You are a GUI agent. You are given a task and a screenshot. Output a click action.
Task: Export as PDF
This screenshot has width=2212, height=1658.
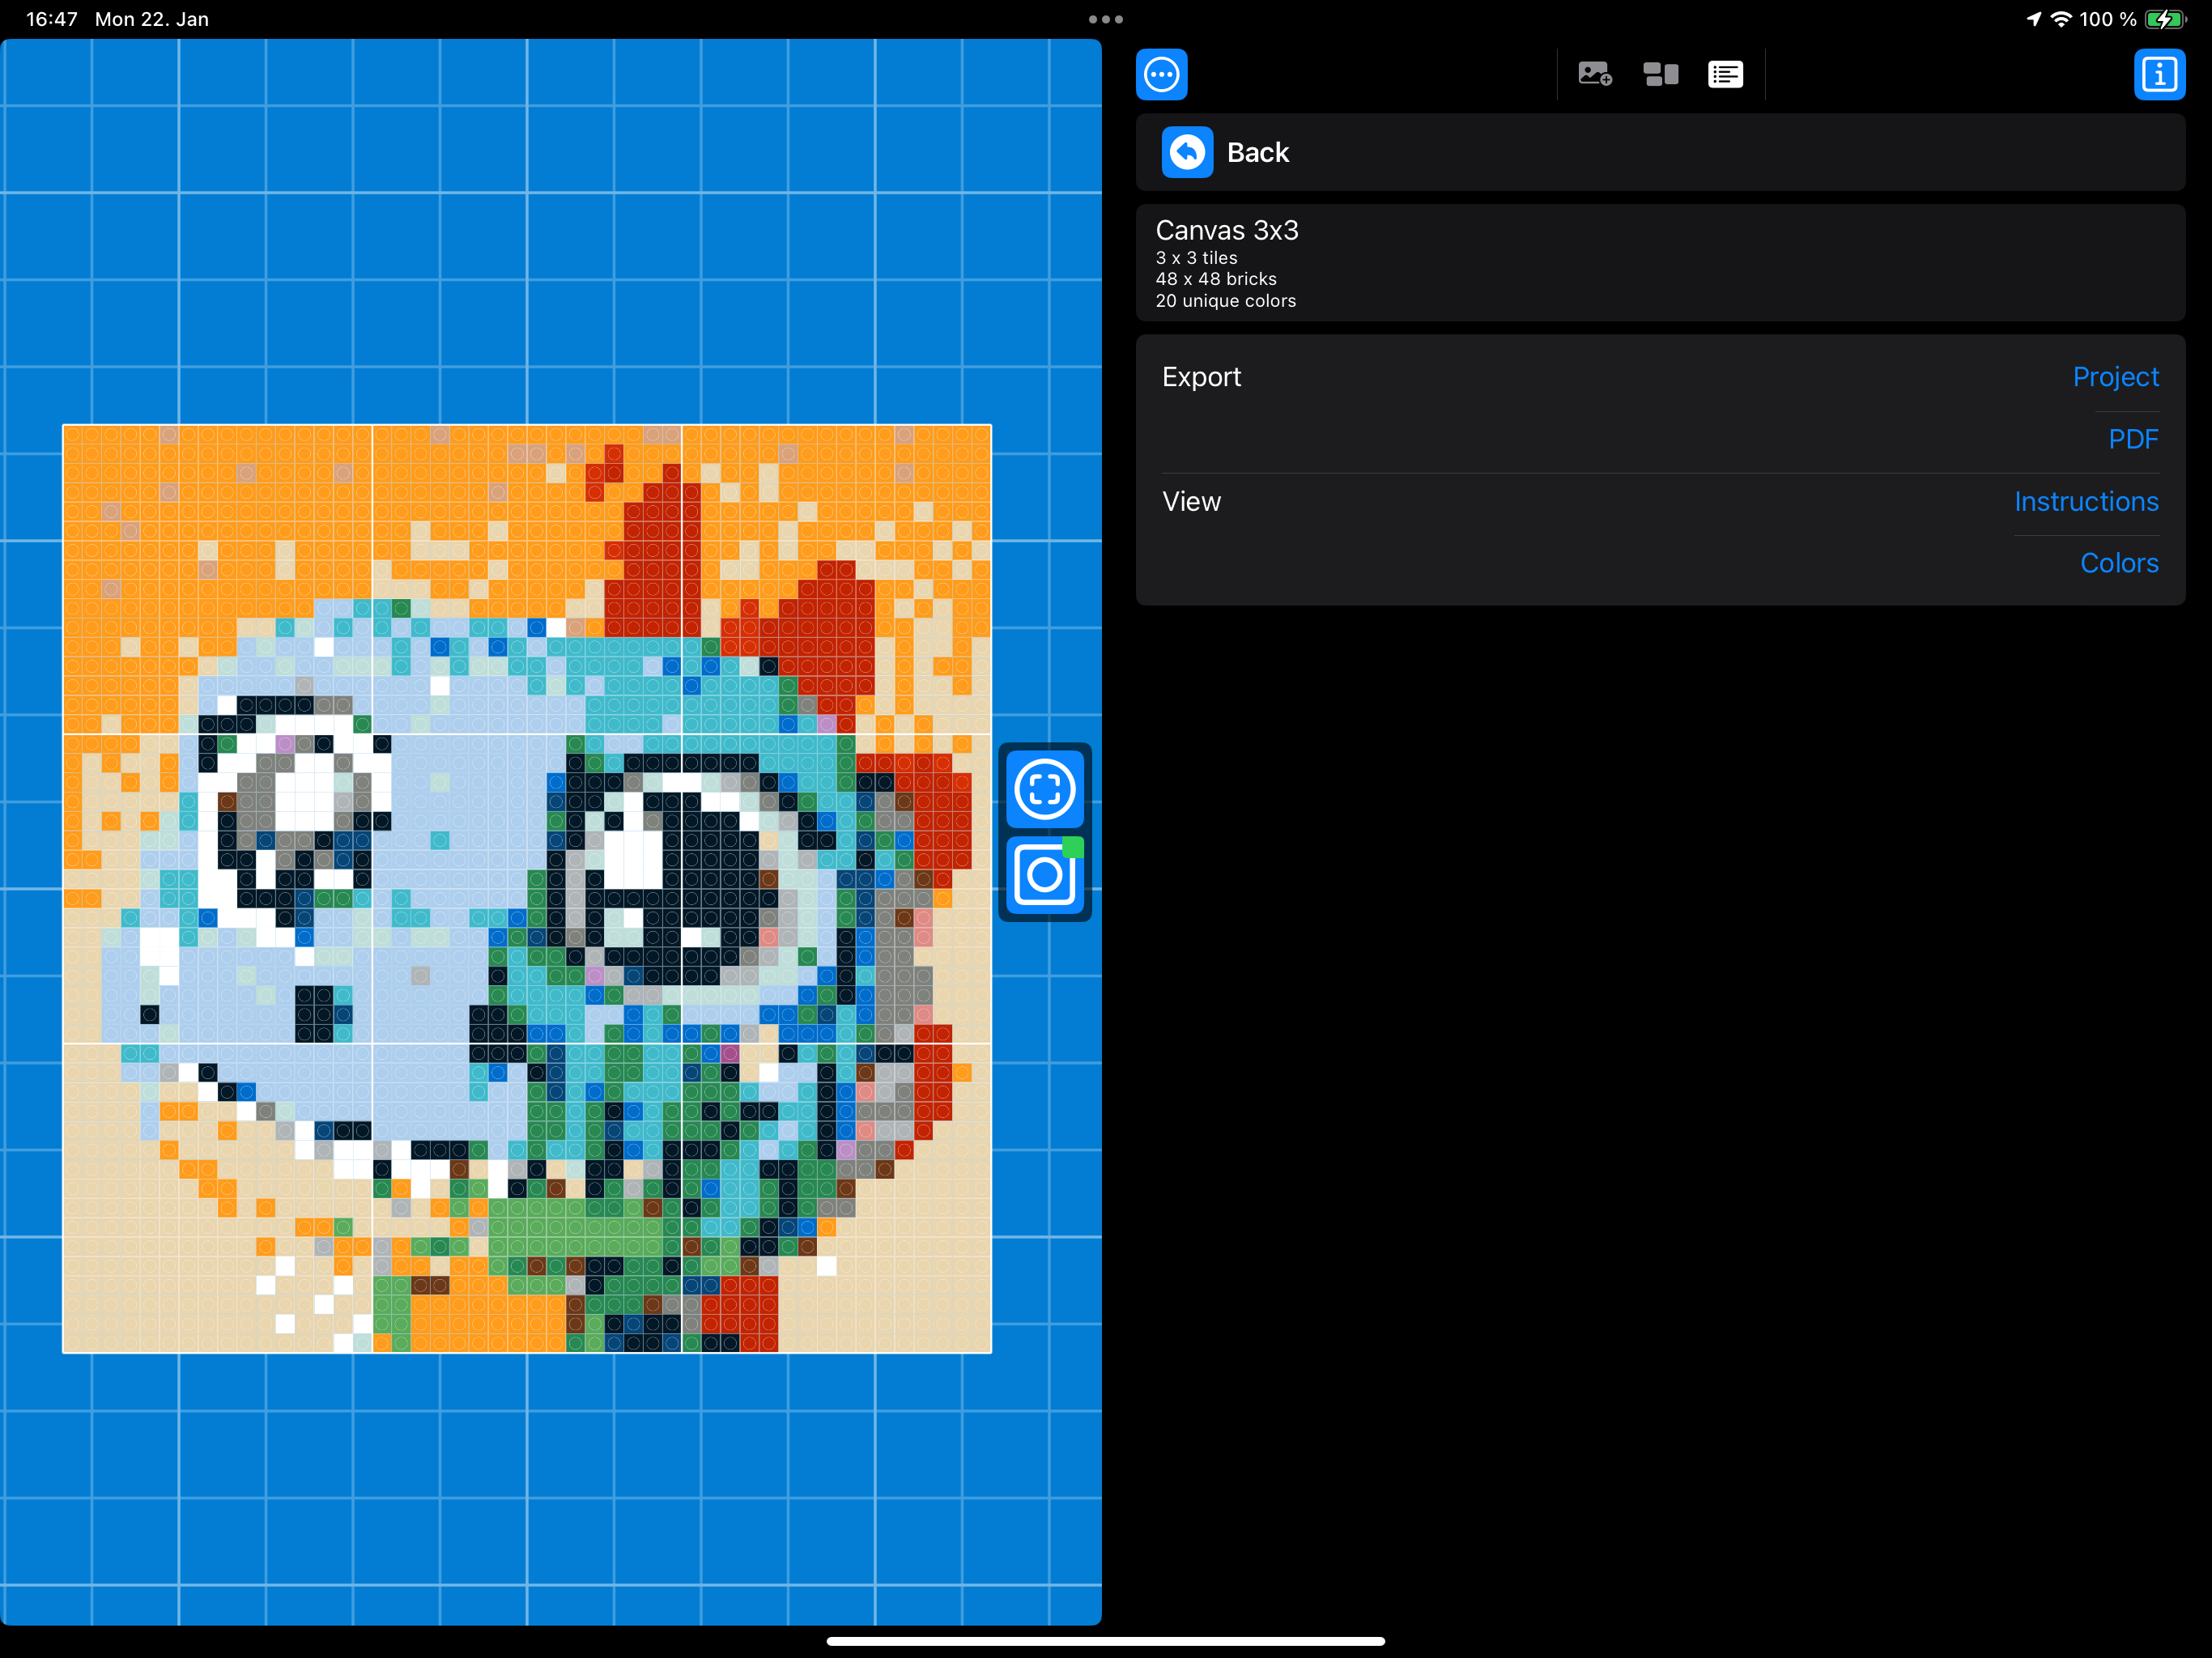coord(2133,439)
